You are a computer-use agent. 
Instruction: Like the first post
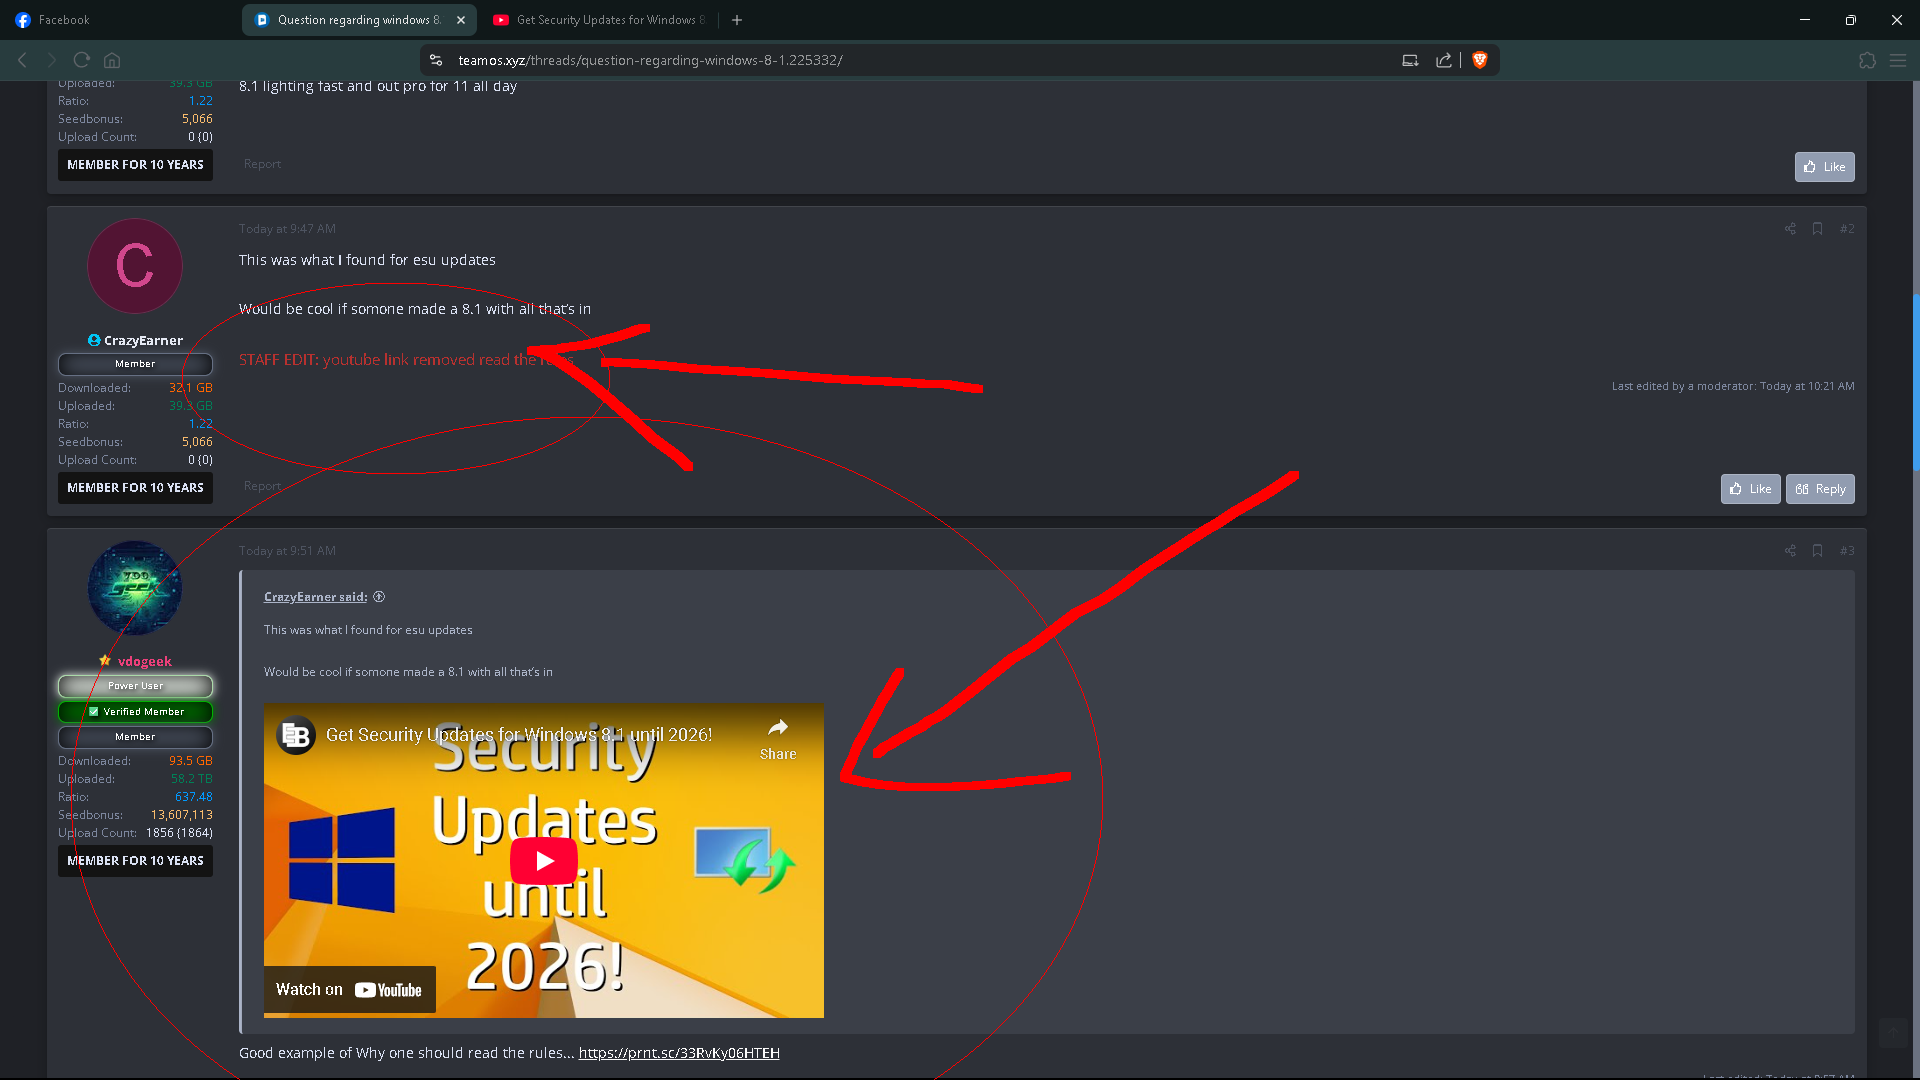pyautogui.click(x=1824, y=167)
